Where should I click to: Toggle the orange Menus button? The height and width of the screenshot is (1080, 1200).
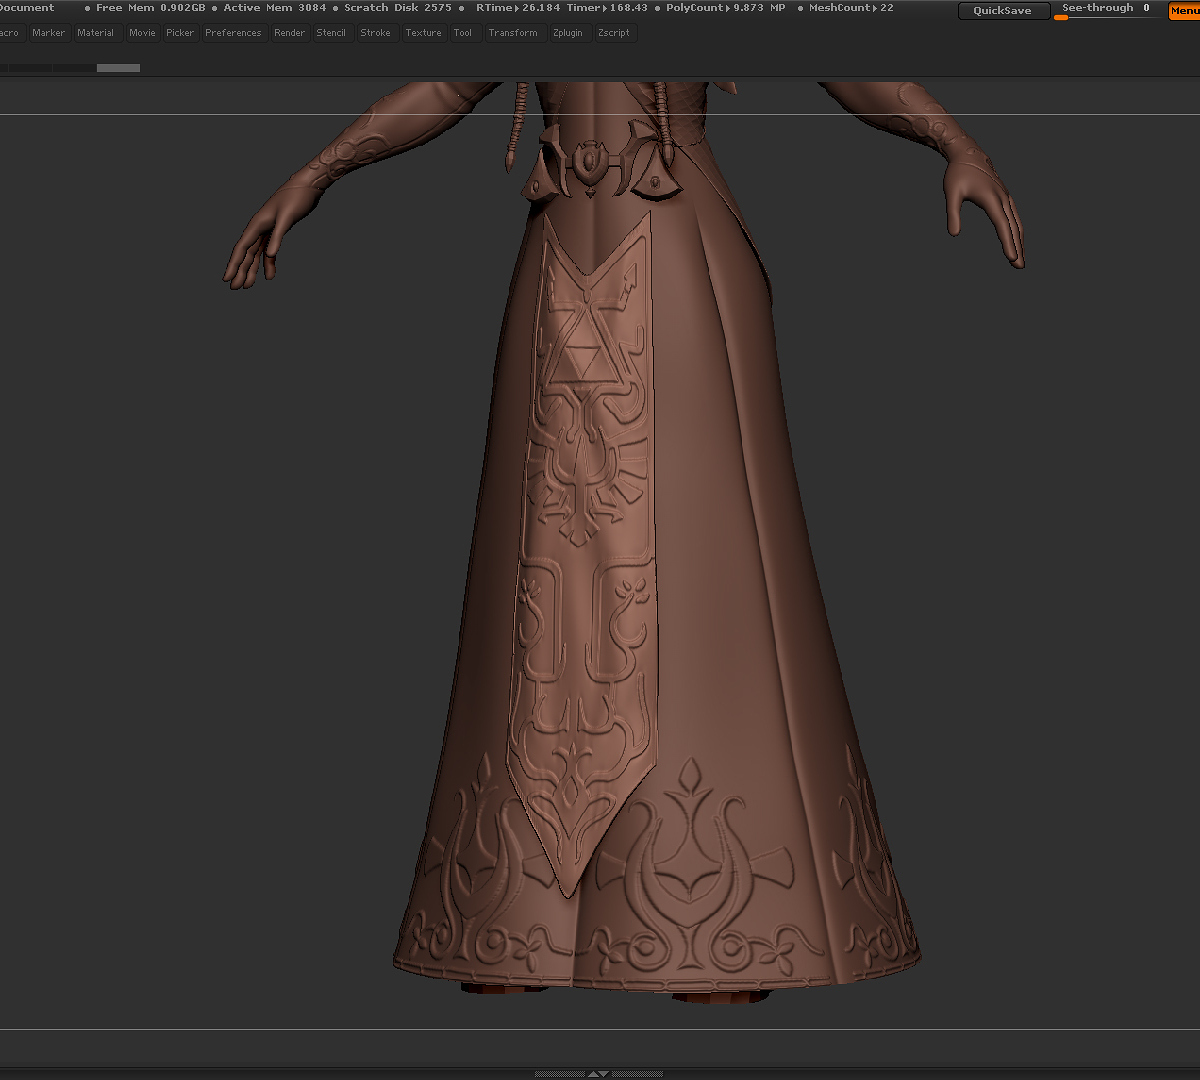pos(1185,11)
